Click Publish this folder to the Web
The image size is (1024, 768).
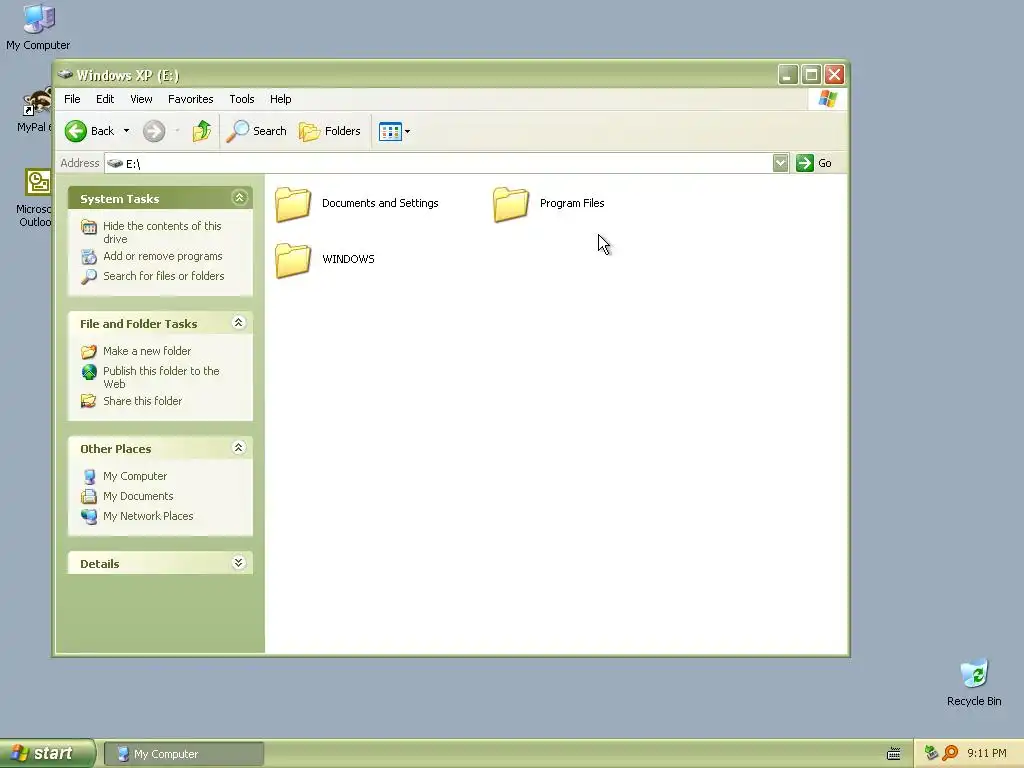(161, 377)
